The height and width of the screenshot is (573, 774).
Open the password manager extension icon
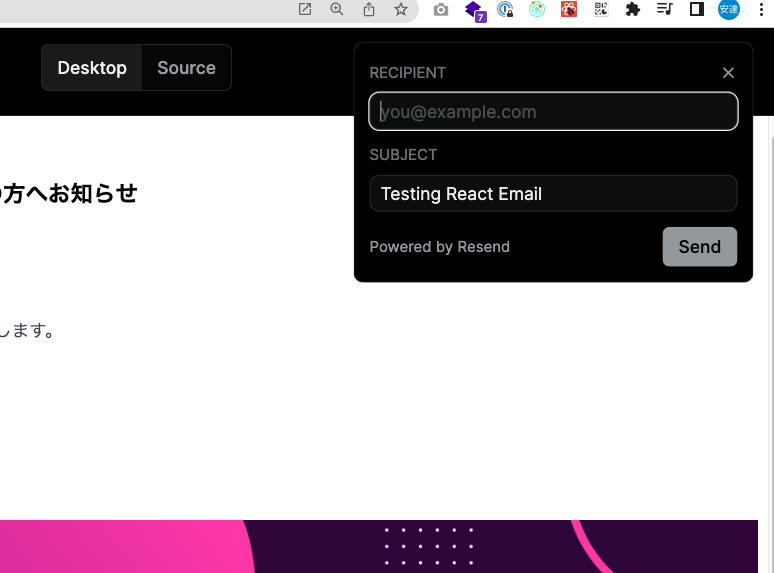tap(505, 9)
